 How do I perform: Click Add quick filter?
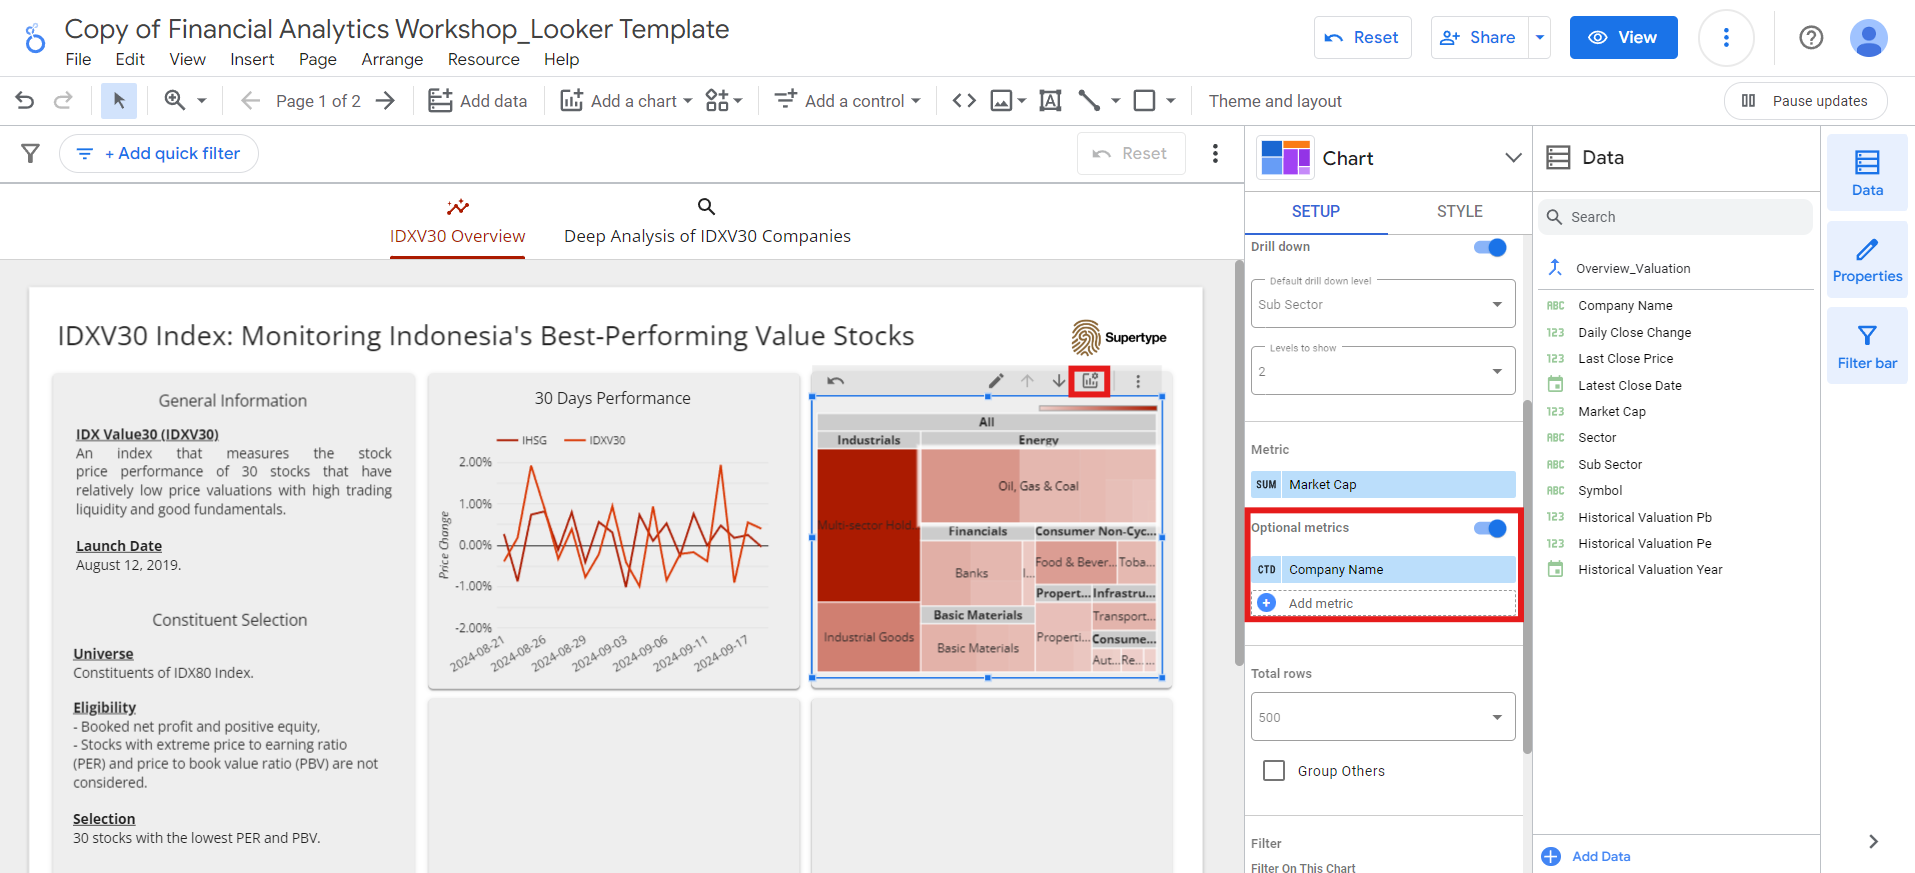coord(159,153)
